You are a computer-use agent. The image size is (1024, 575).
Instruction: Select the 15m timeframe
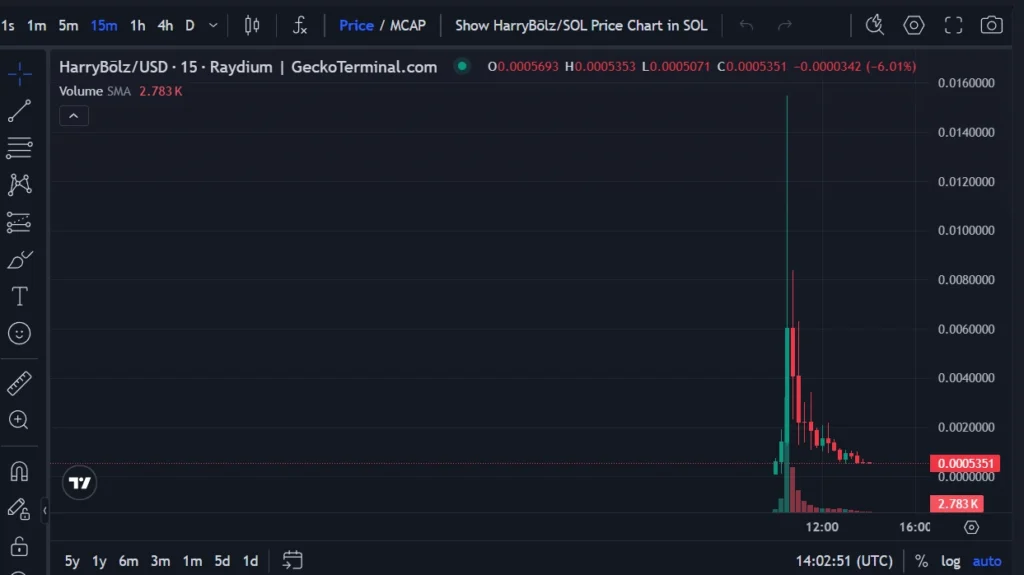coord(104,25)
